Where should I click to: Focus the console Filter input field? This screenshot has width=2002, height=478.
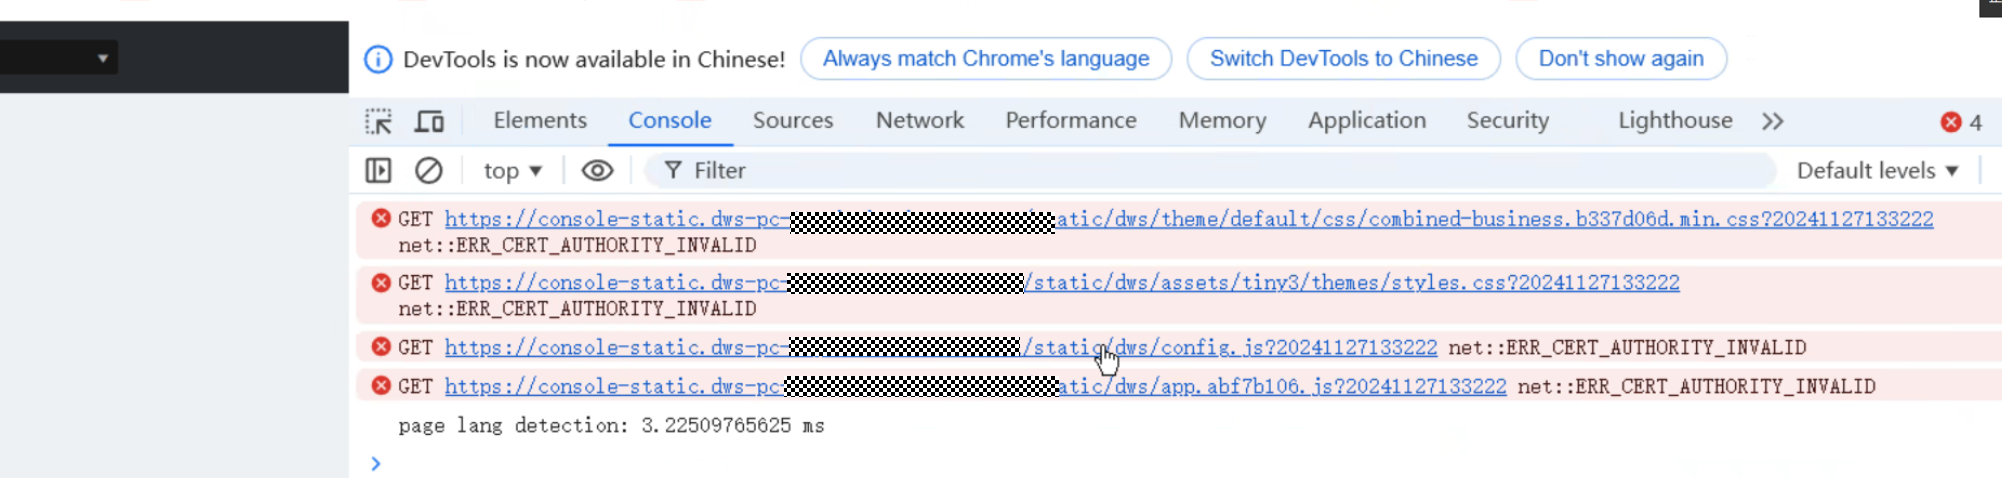click(1200, 171)
